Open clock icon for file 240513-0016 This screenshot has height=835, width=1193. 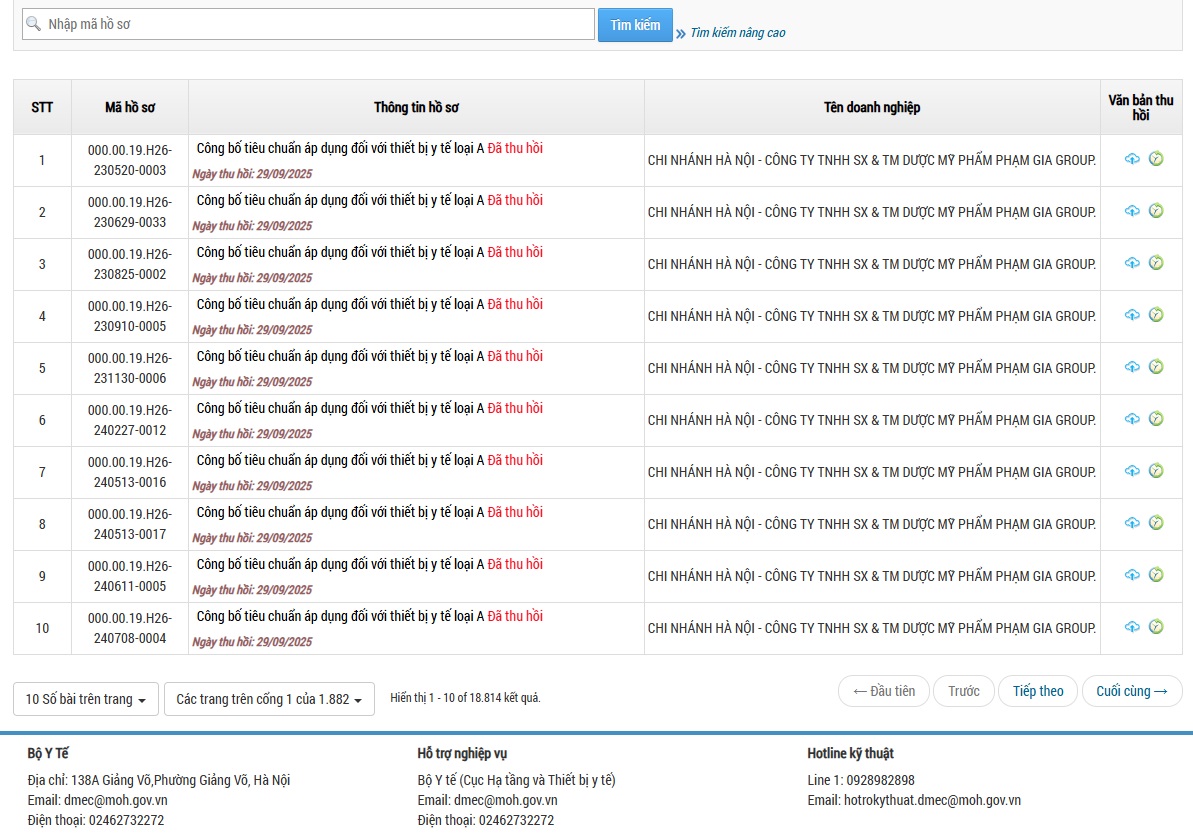point(1156,471)
